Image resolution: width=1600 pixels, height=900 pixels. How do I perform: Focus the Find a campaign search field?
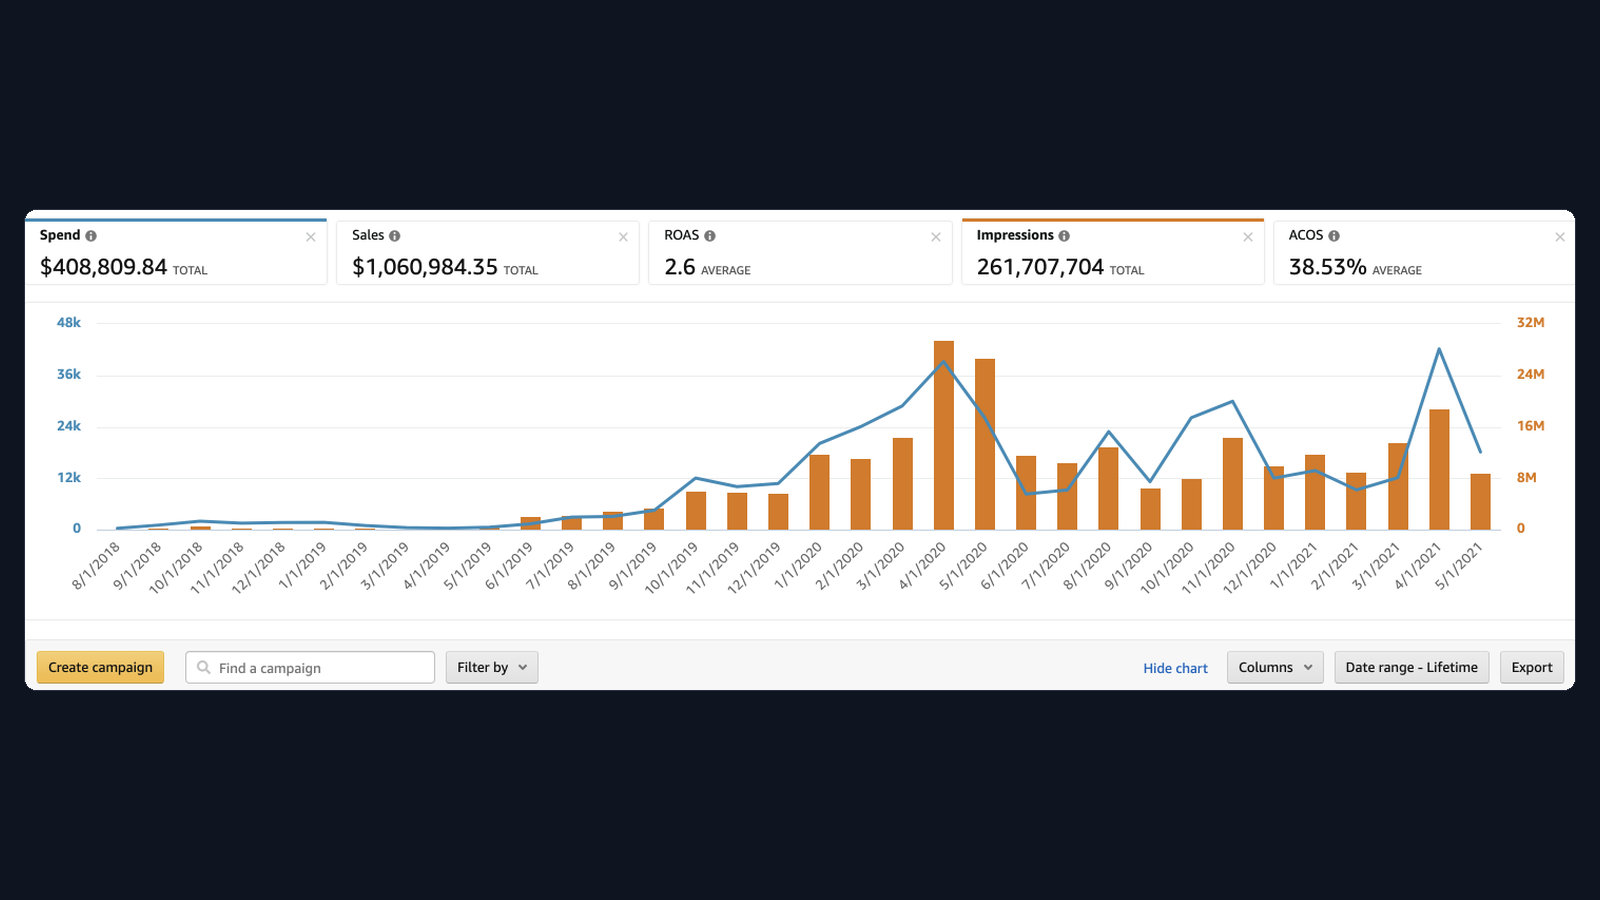(310, 667)
